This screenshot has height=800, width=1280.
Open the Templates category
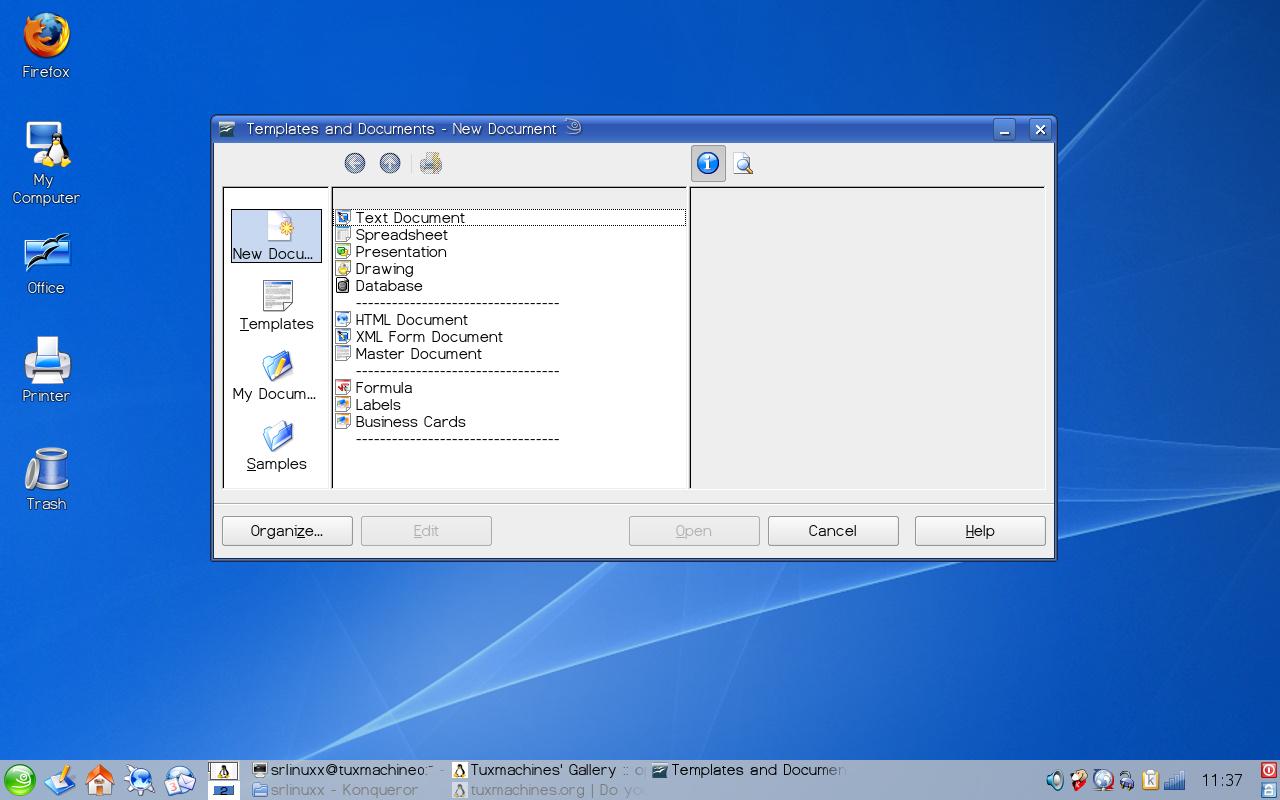(x=276, y=306)
